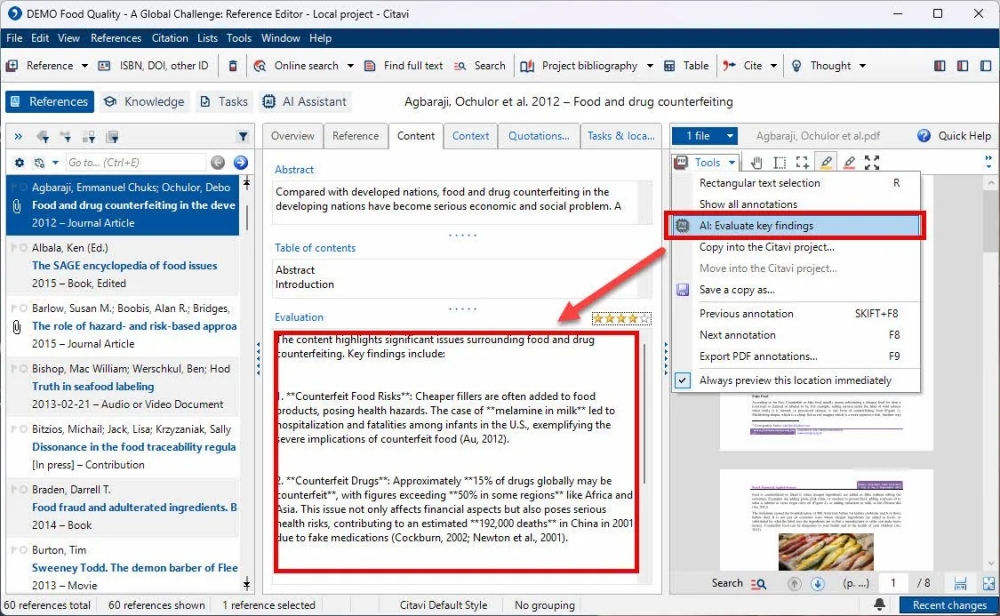The width and height of the screenshot is (1000, 616).
Task: Switch to the Quotations tab
Action: [538, 136]
